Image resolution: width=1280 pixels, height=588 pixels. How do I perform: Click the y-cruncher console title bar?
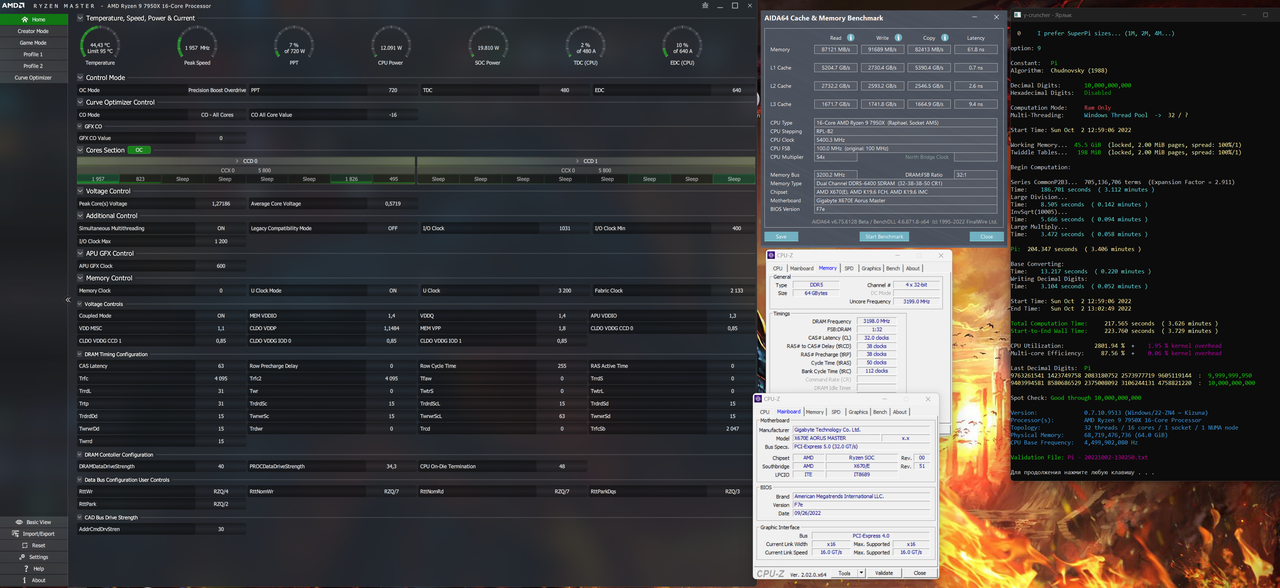[1144, 15]
